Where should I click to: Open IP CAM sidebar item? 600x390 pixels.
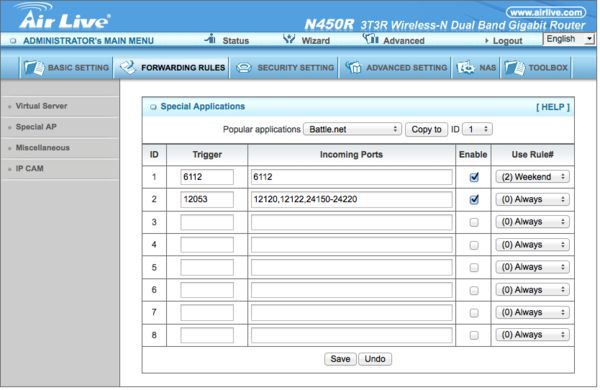29,168
